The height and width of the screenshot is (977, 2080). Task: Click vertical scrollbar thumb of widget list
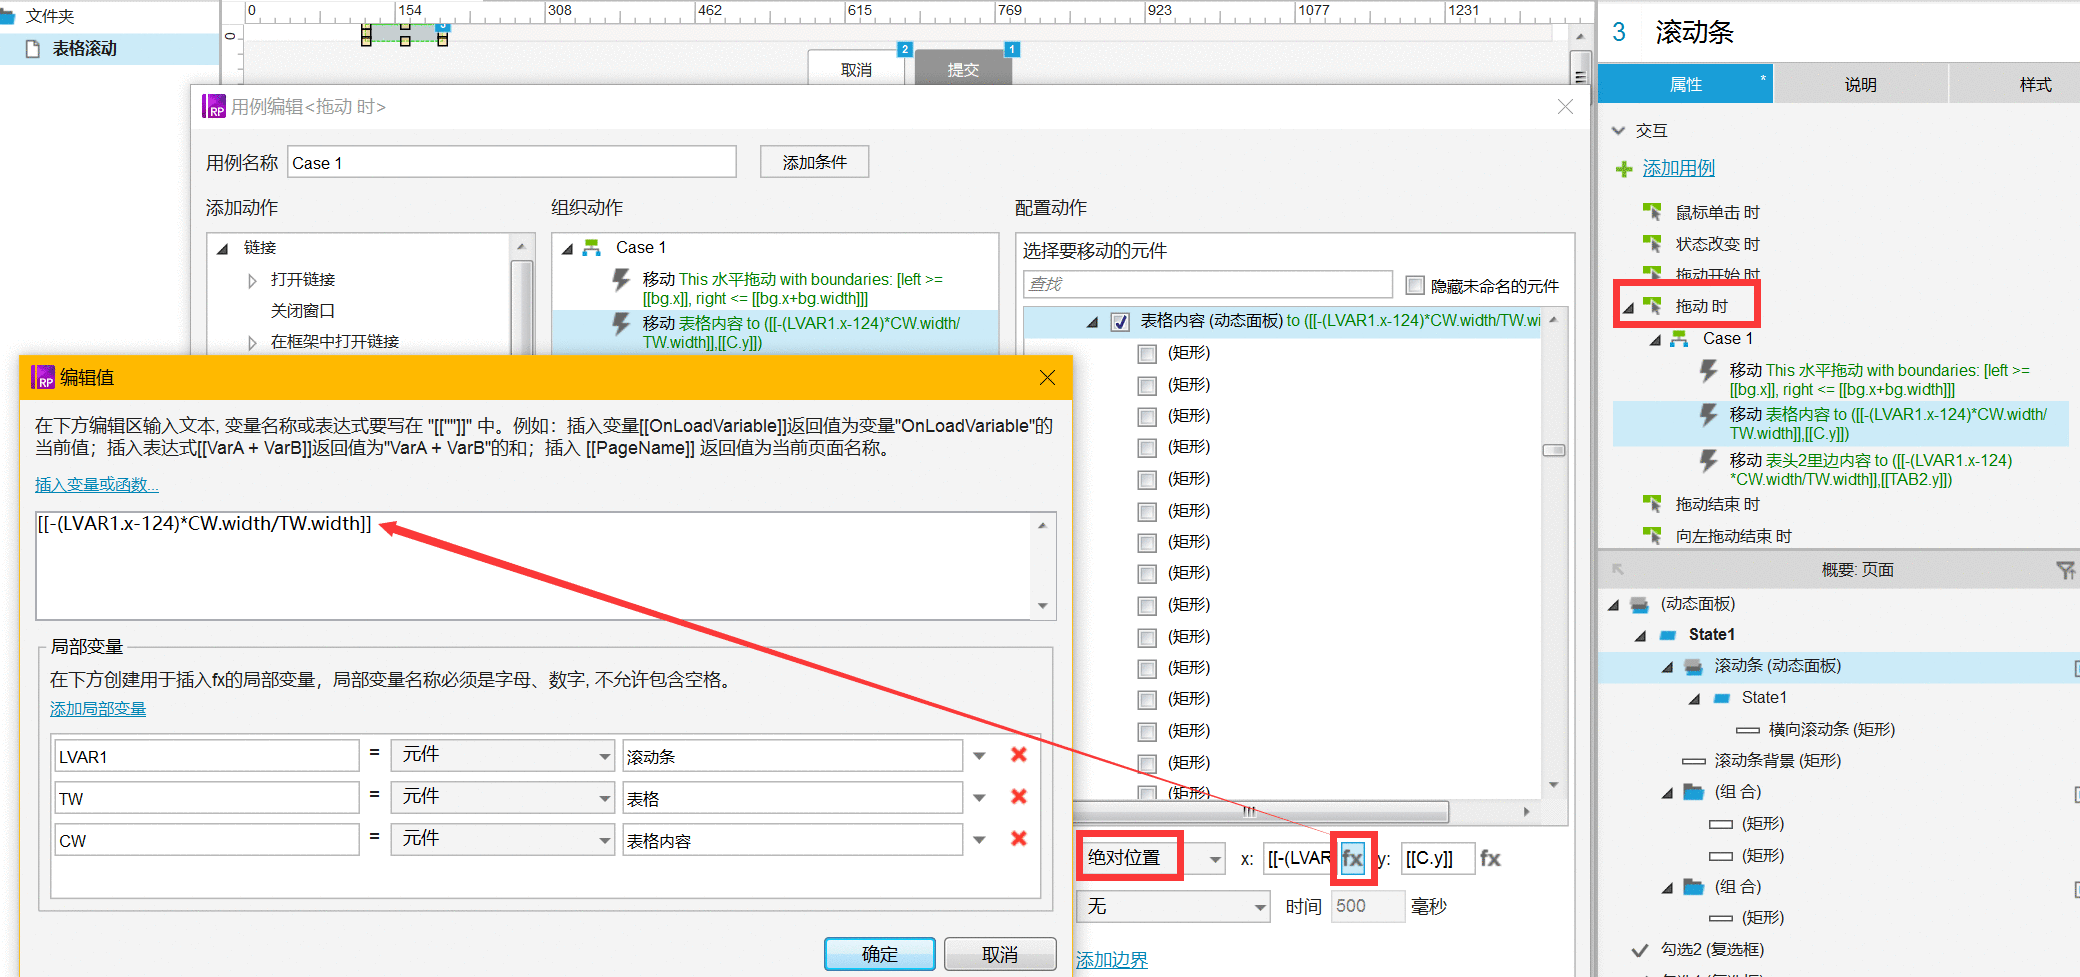[x=1553, y=450]
